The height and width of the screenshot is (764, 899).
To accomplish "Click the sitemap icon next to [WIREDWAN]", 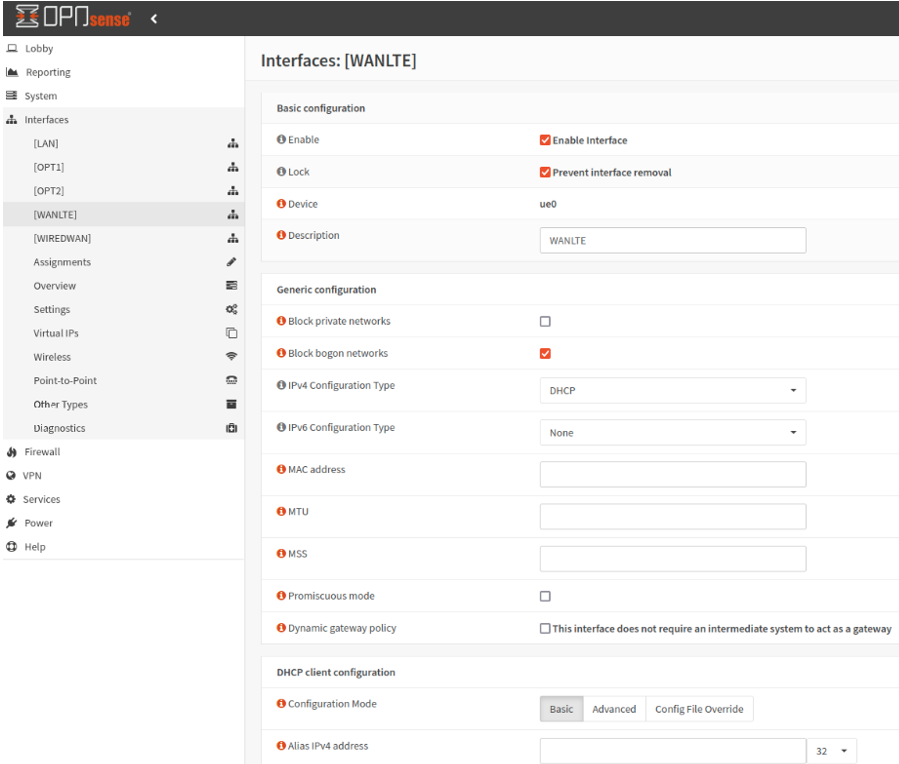I will tap(232, 238).
